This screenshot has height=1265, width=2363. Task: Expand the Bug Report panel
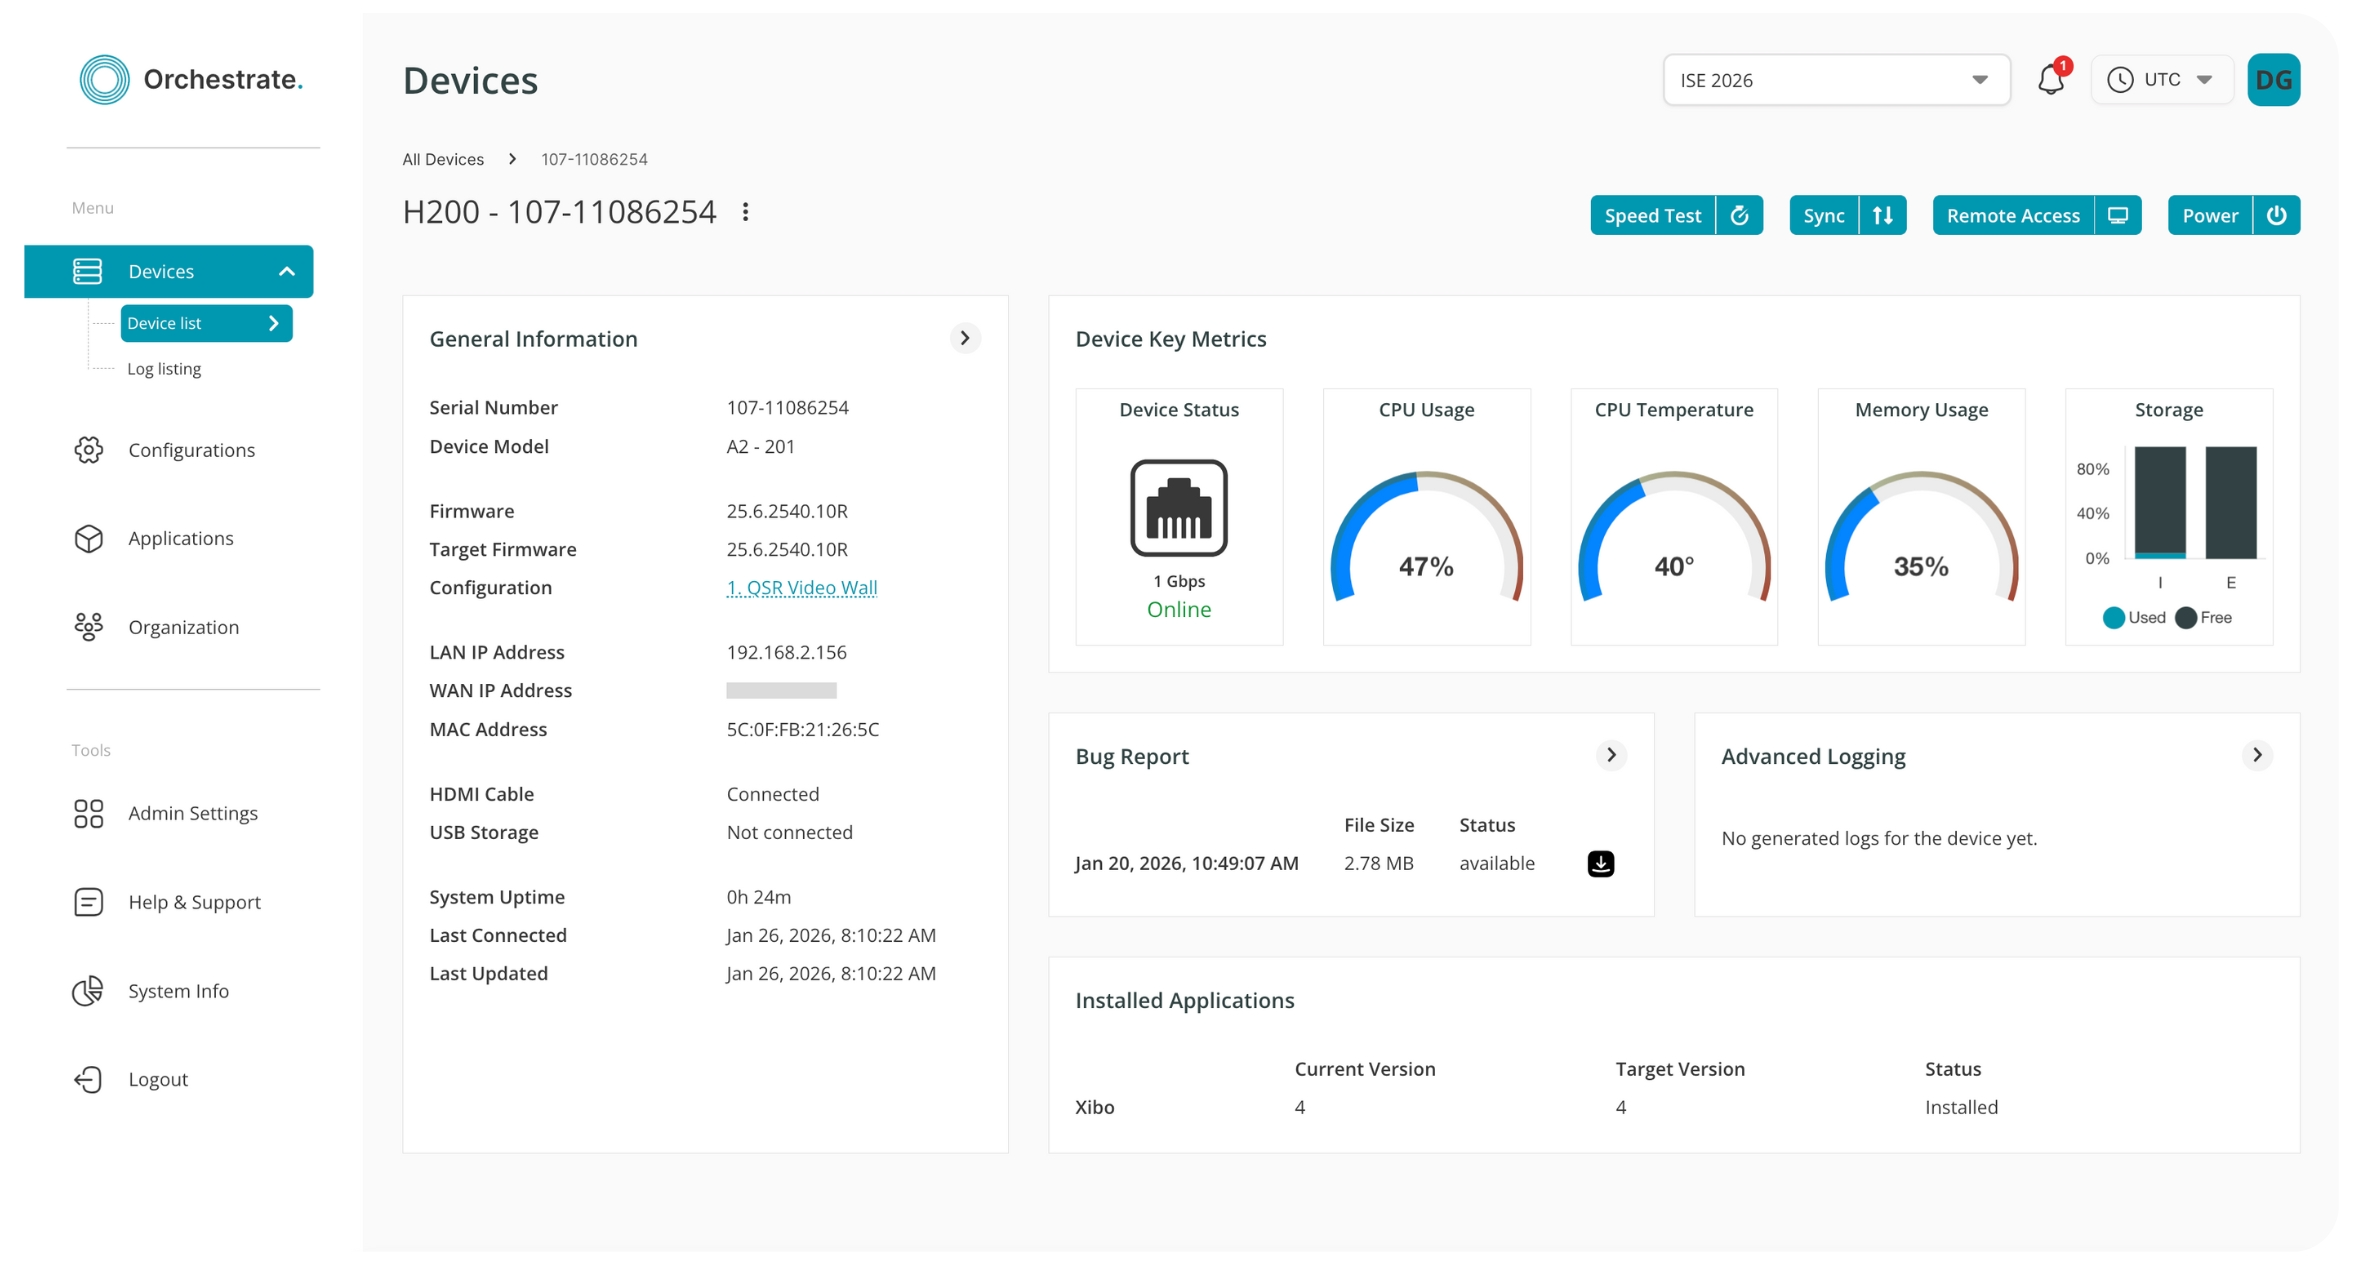(x=1610, y=755)
